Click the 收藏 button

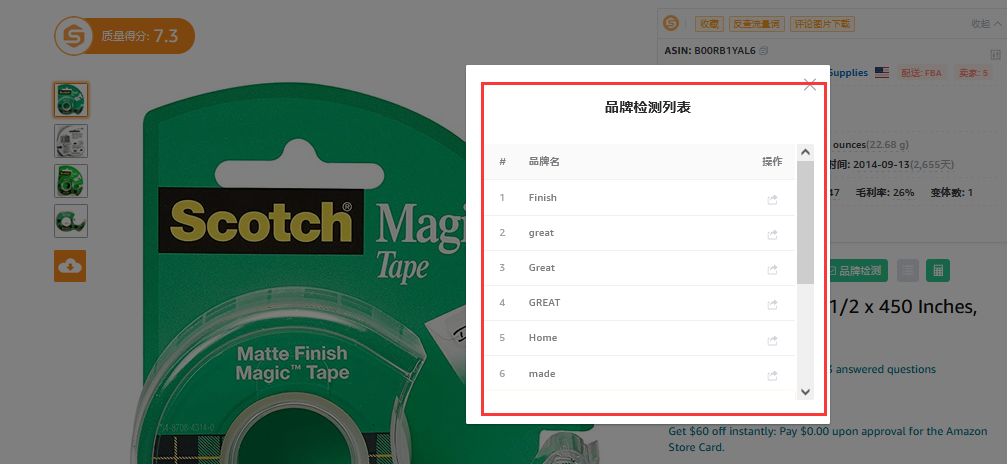[709, 24]
